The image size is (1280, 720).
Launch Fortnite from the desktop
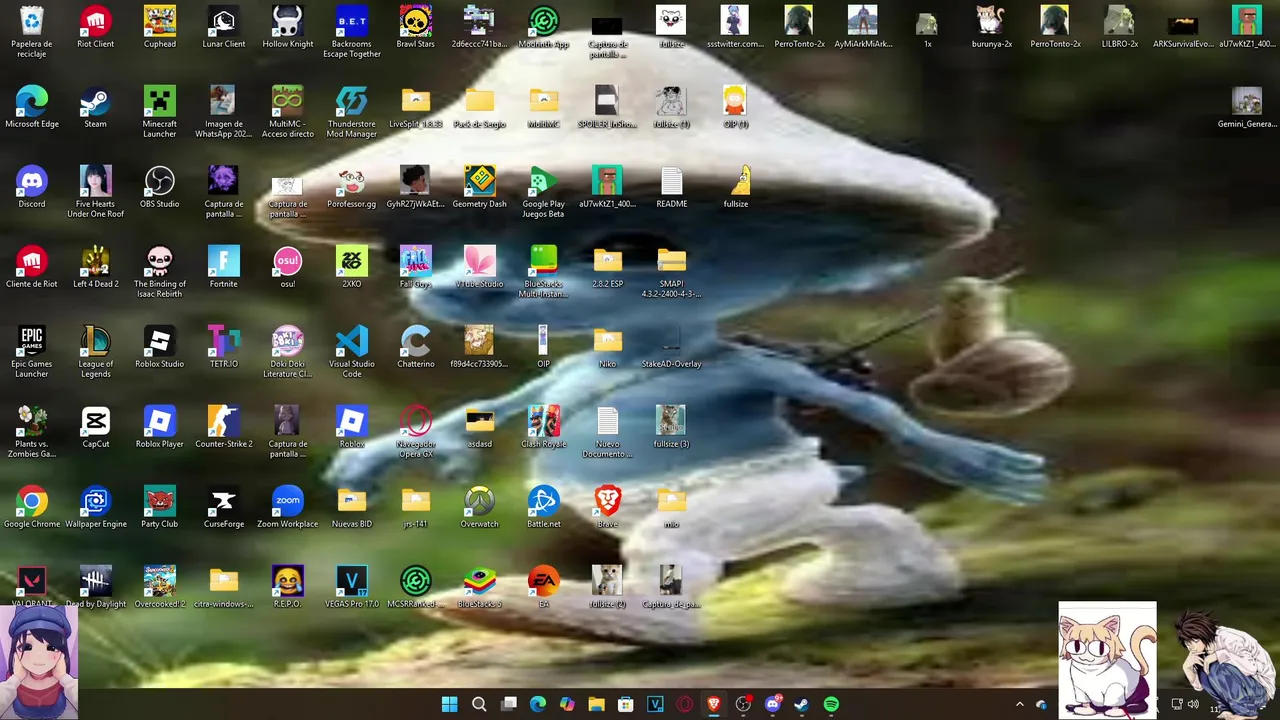pos(223,267)
